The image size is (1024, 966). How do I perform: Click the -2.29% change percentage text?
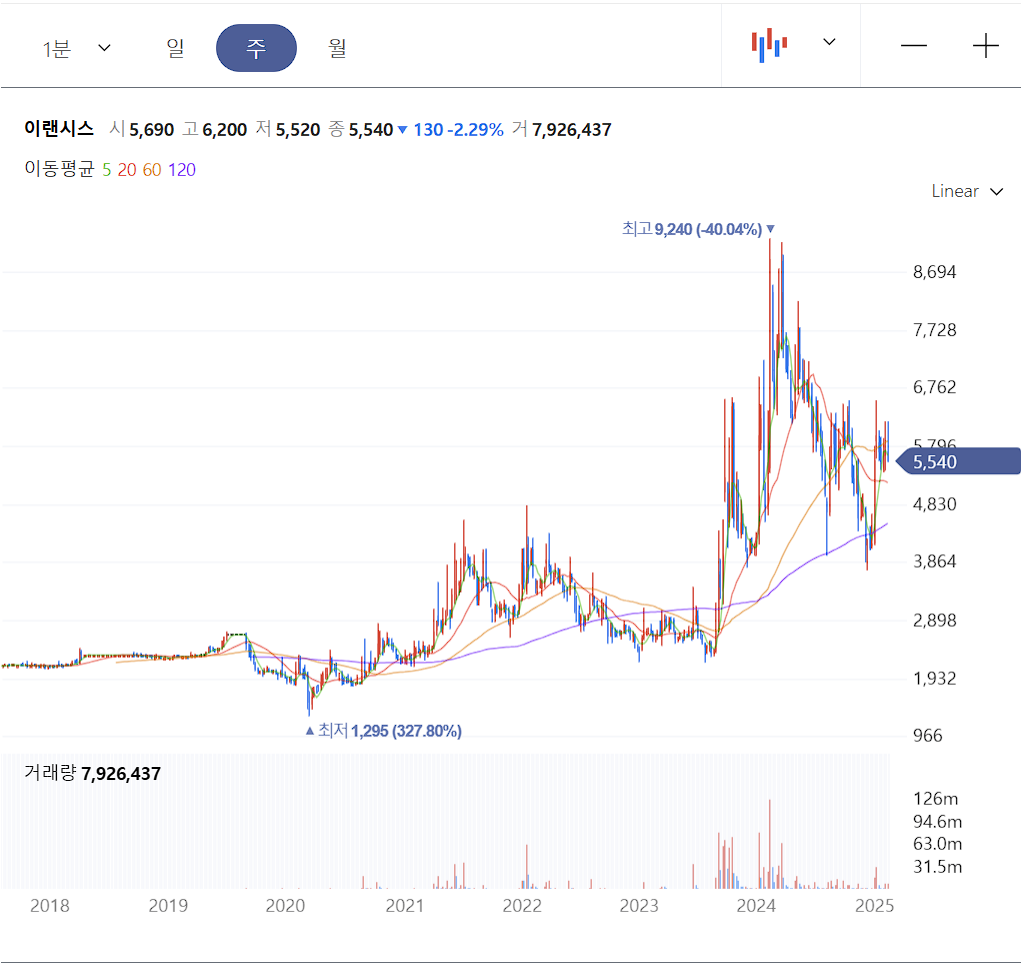(x=473, y=129)
